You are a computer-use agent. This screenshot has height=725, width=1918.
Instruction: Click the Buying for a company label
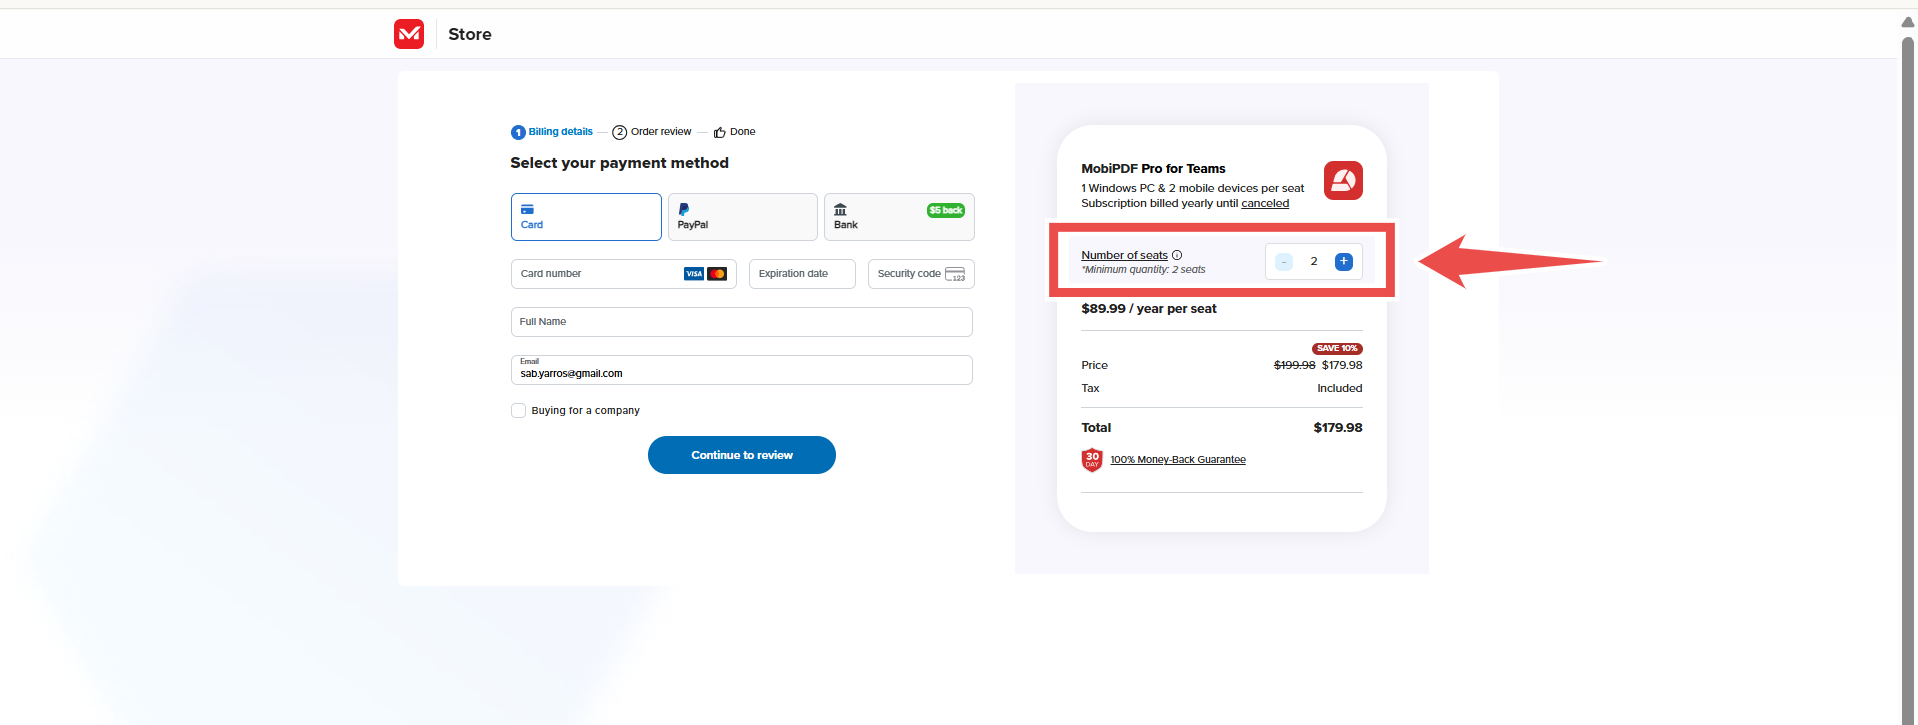(x=586, y=411)
